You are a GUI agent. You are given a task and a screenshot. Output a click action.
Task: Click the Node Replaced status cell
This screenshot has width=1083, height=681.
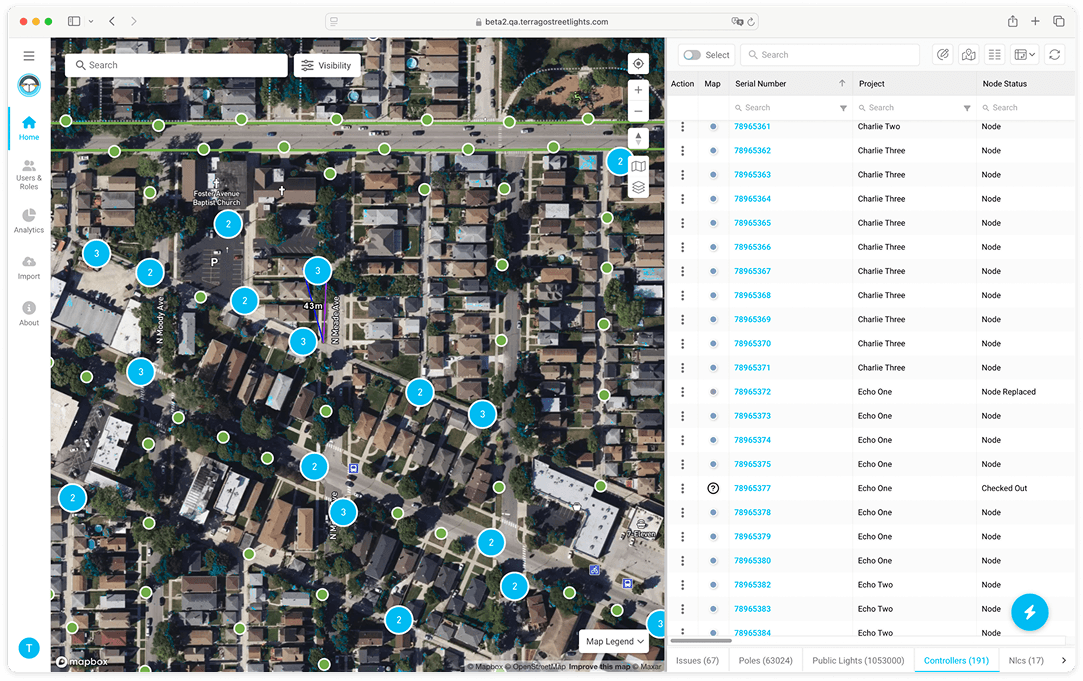(1008, 392)
